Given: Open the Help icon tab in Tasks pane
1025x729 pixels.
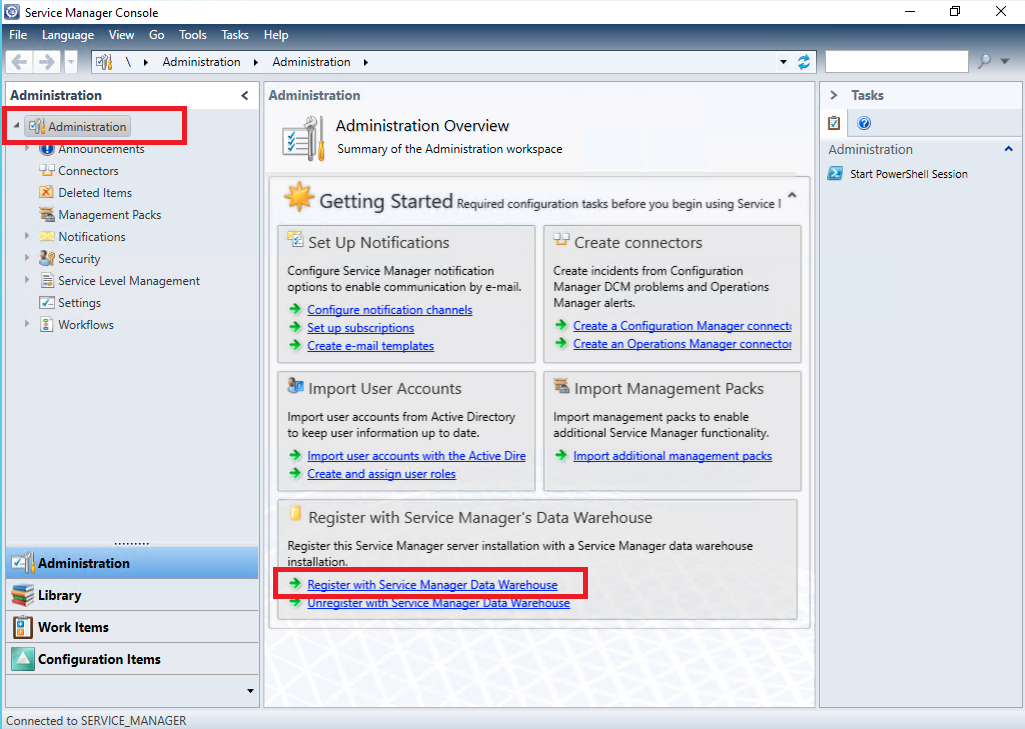Looking at the screenshot, I should tap(864, 123).
